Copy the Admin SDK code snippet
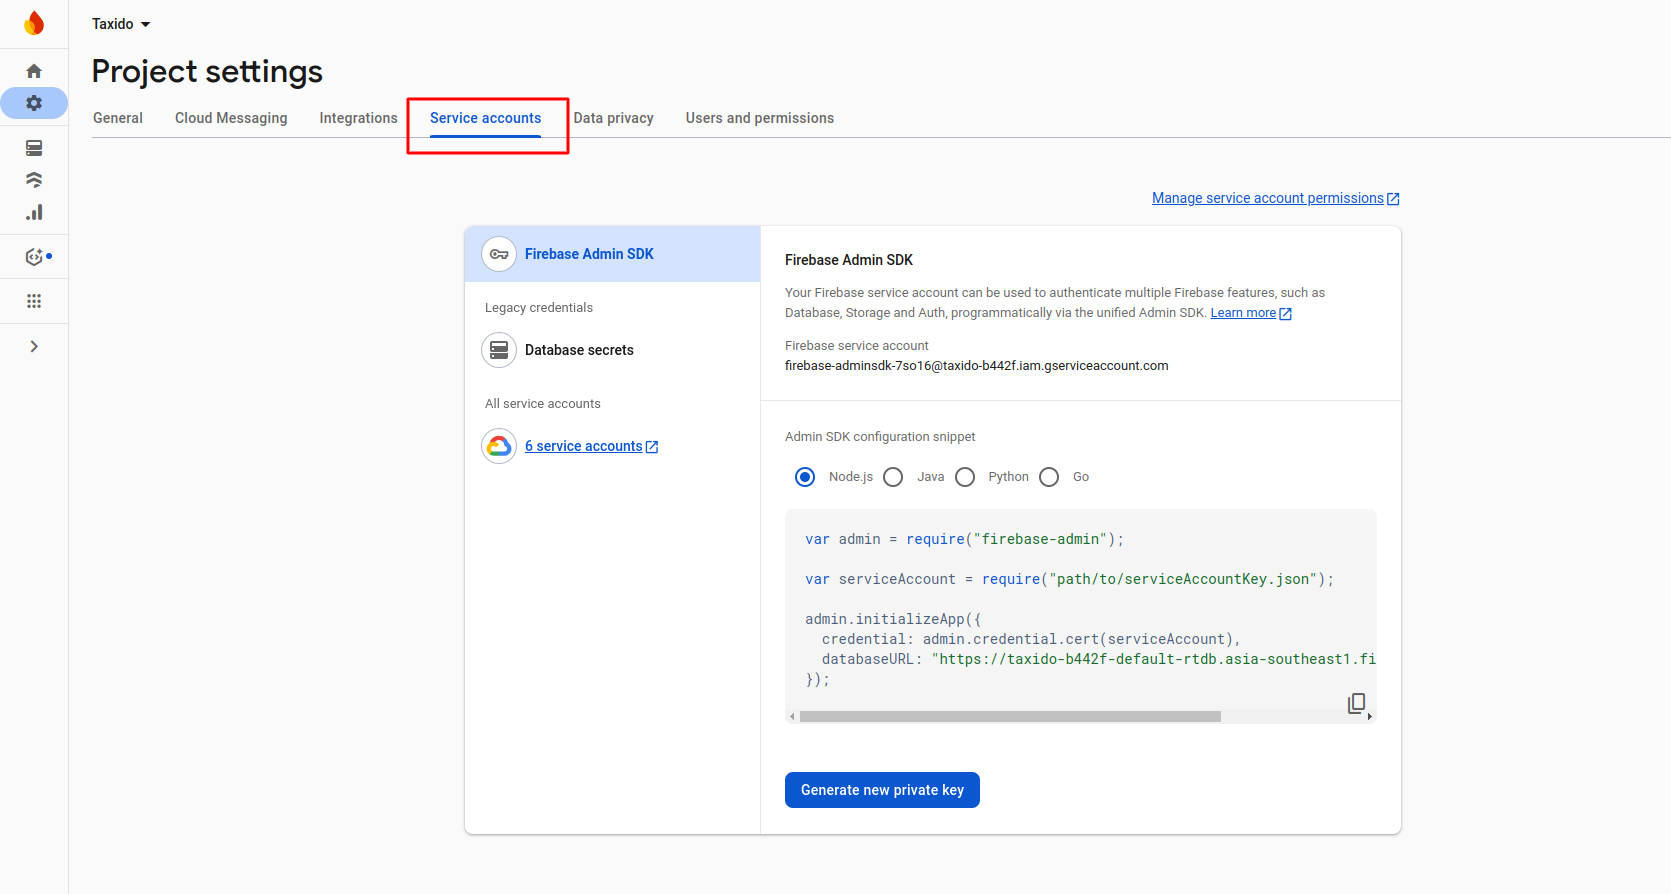 tap(1356, 703)
